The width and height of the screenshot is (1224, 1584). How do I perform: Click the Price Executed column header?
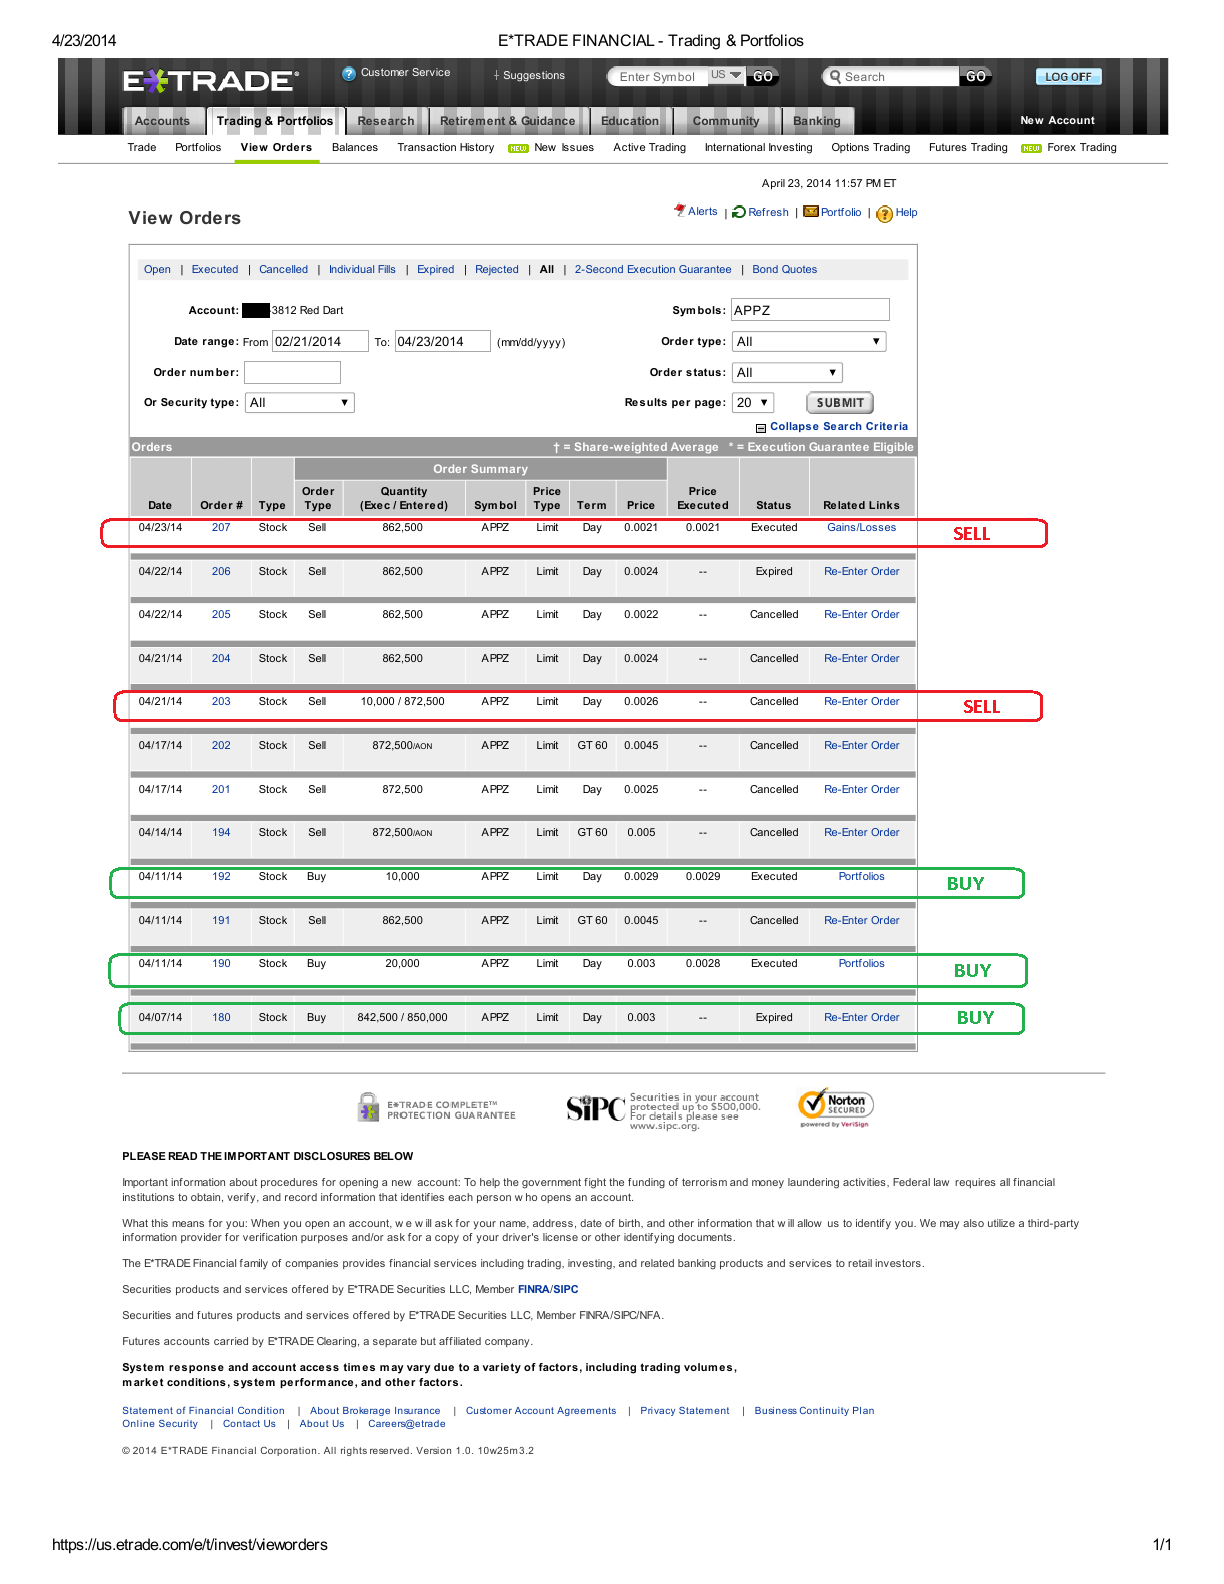(702, 498)
